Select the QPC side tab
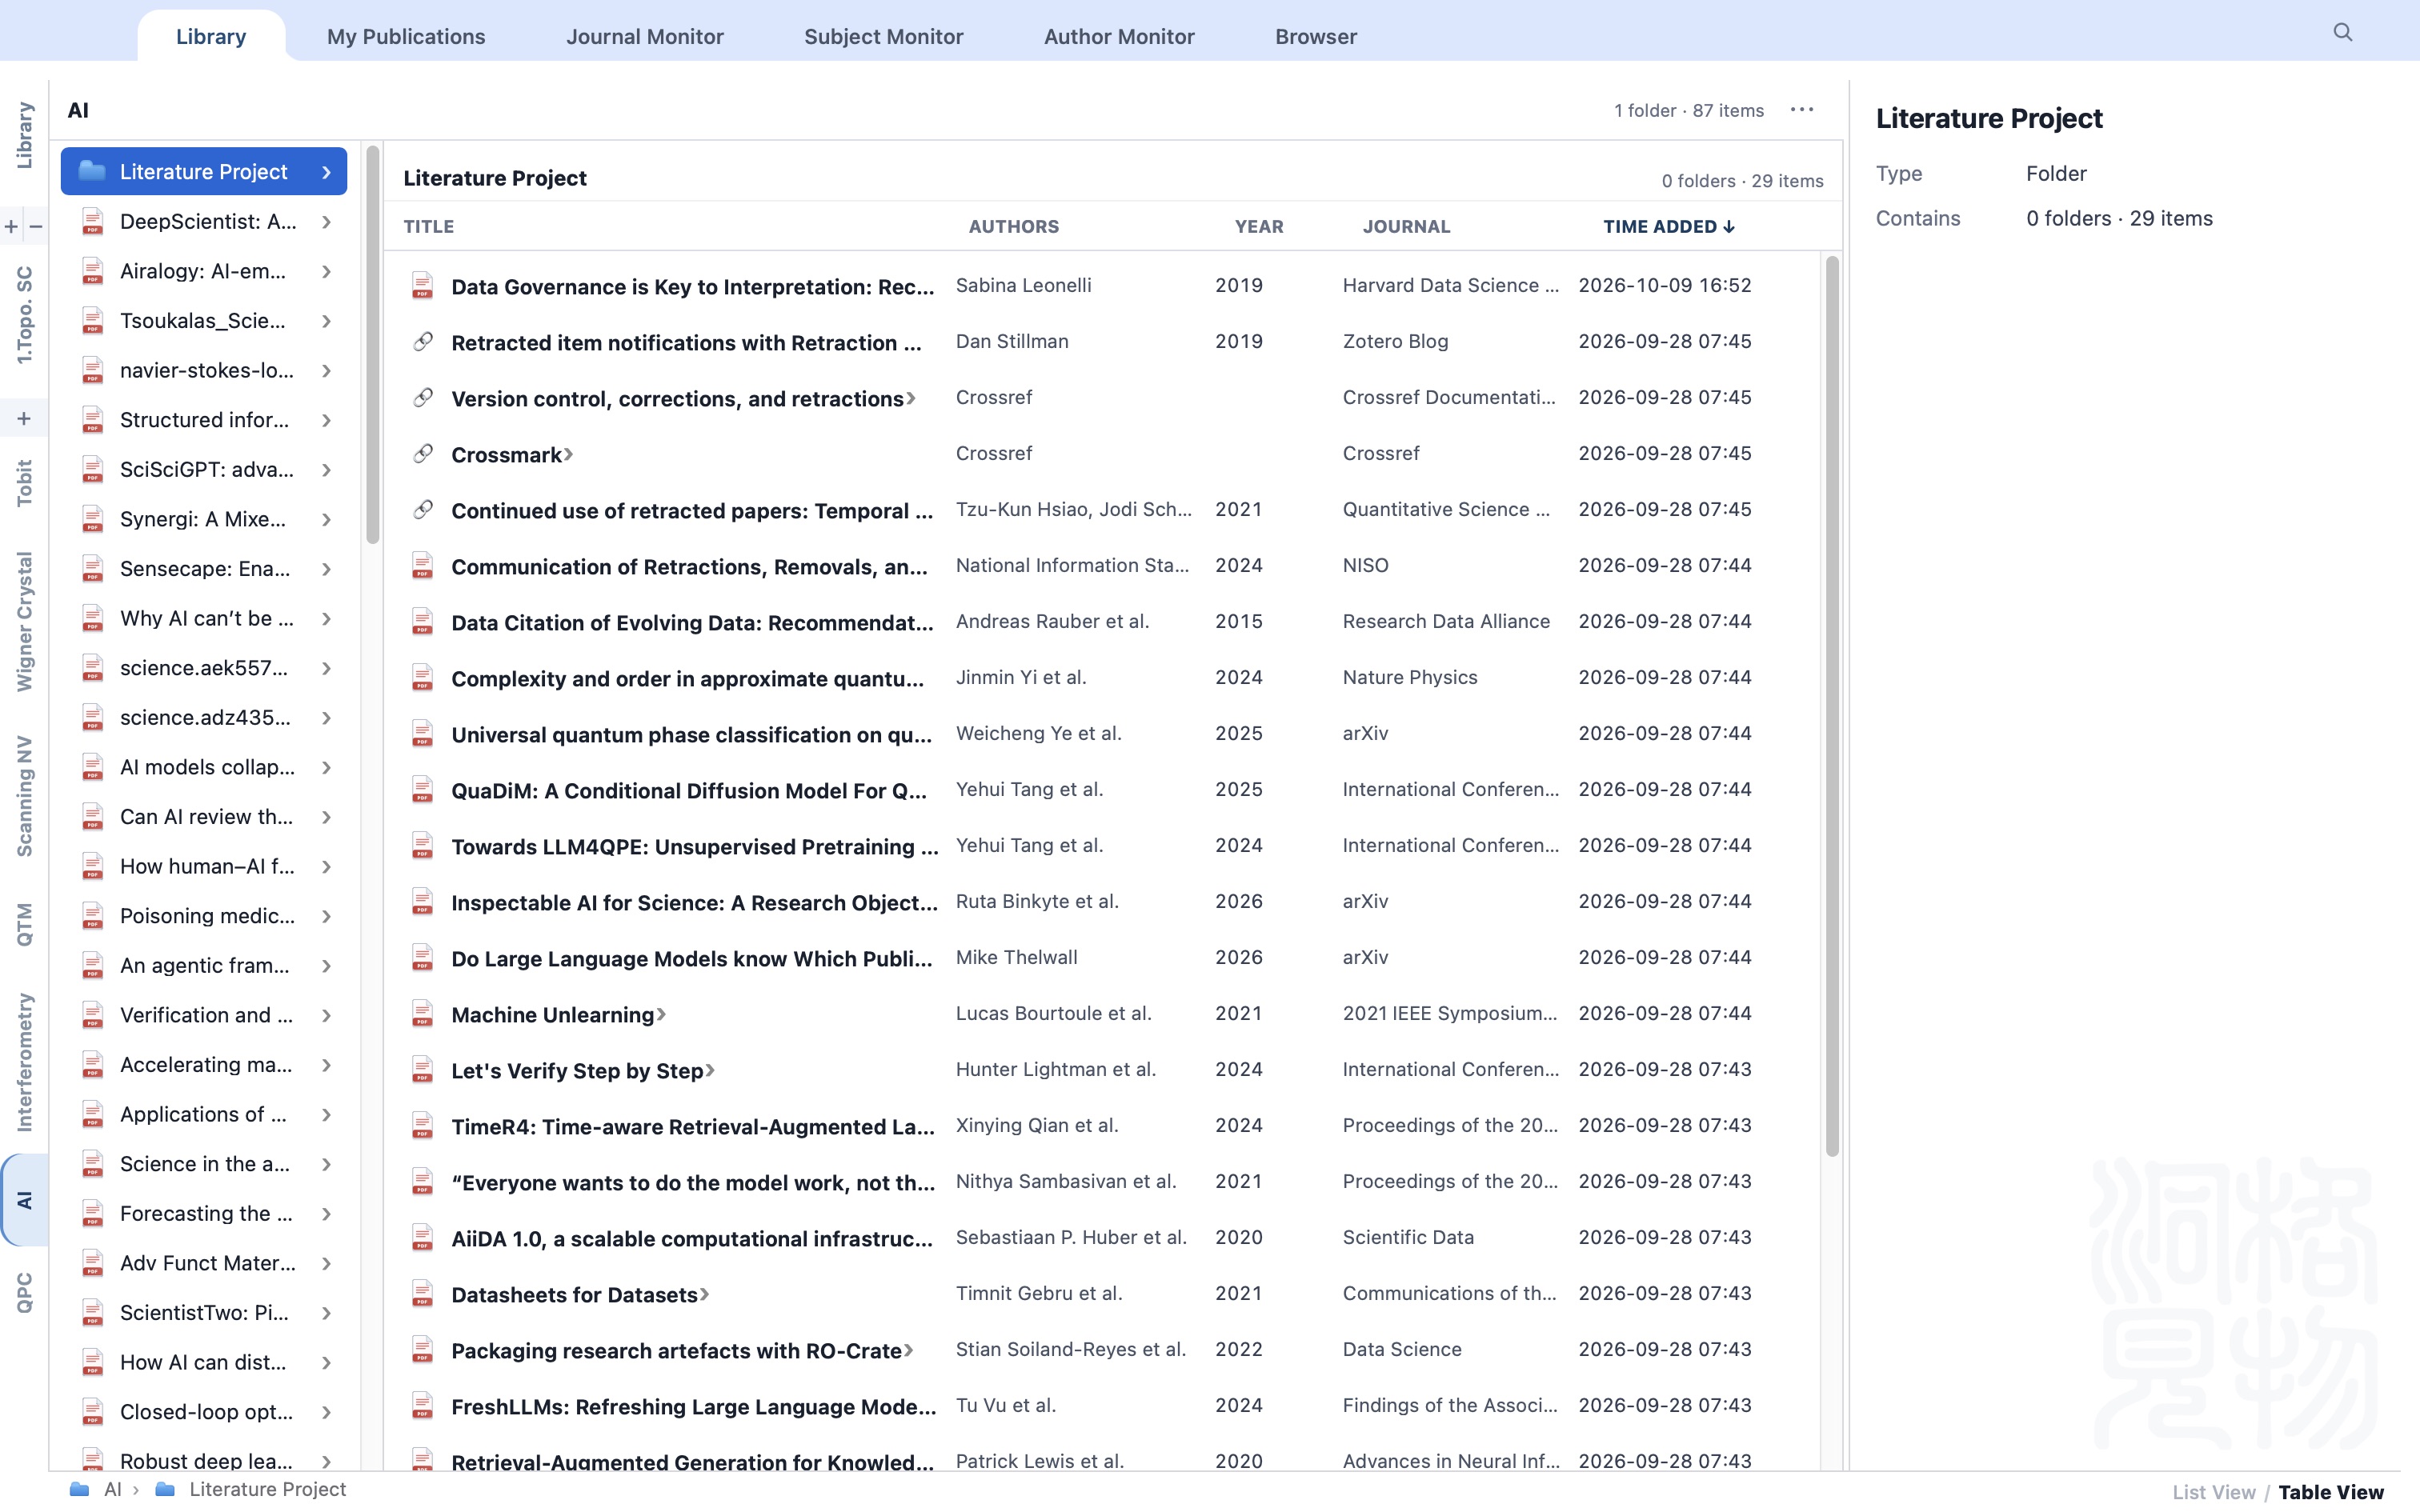 [x=24, y=1292]
